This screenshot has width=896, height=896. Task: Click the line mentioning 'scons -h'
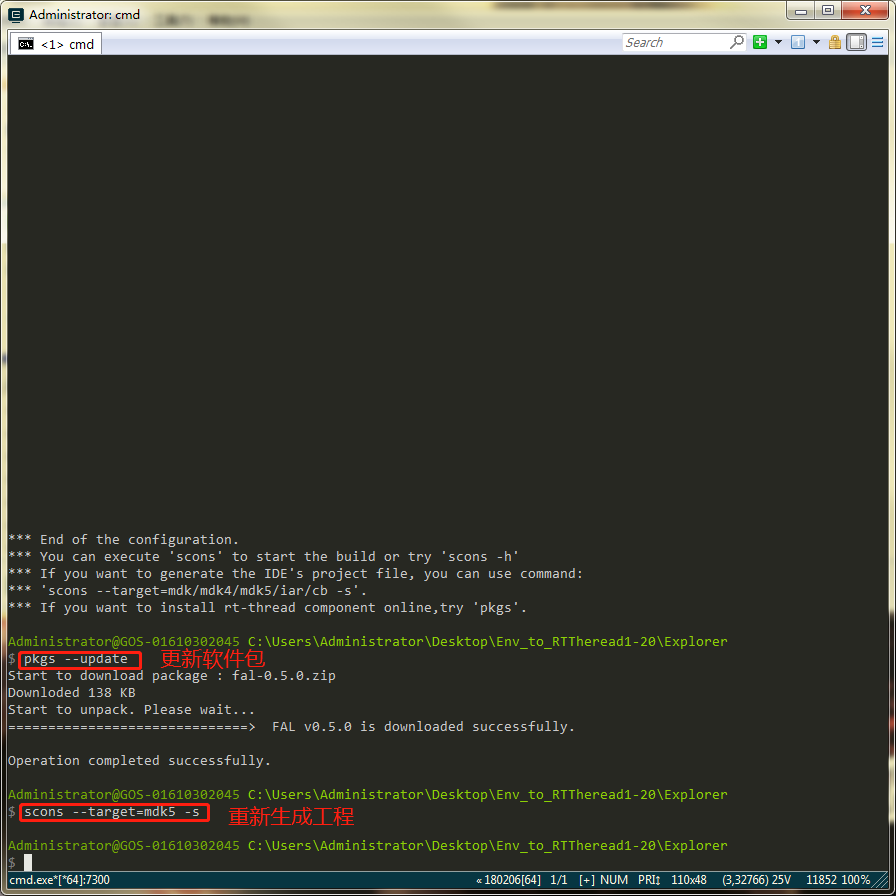[x=263, y=557]
